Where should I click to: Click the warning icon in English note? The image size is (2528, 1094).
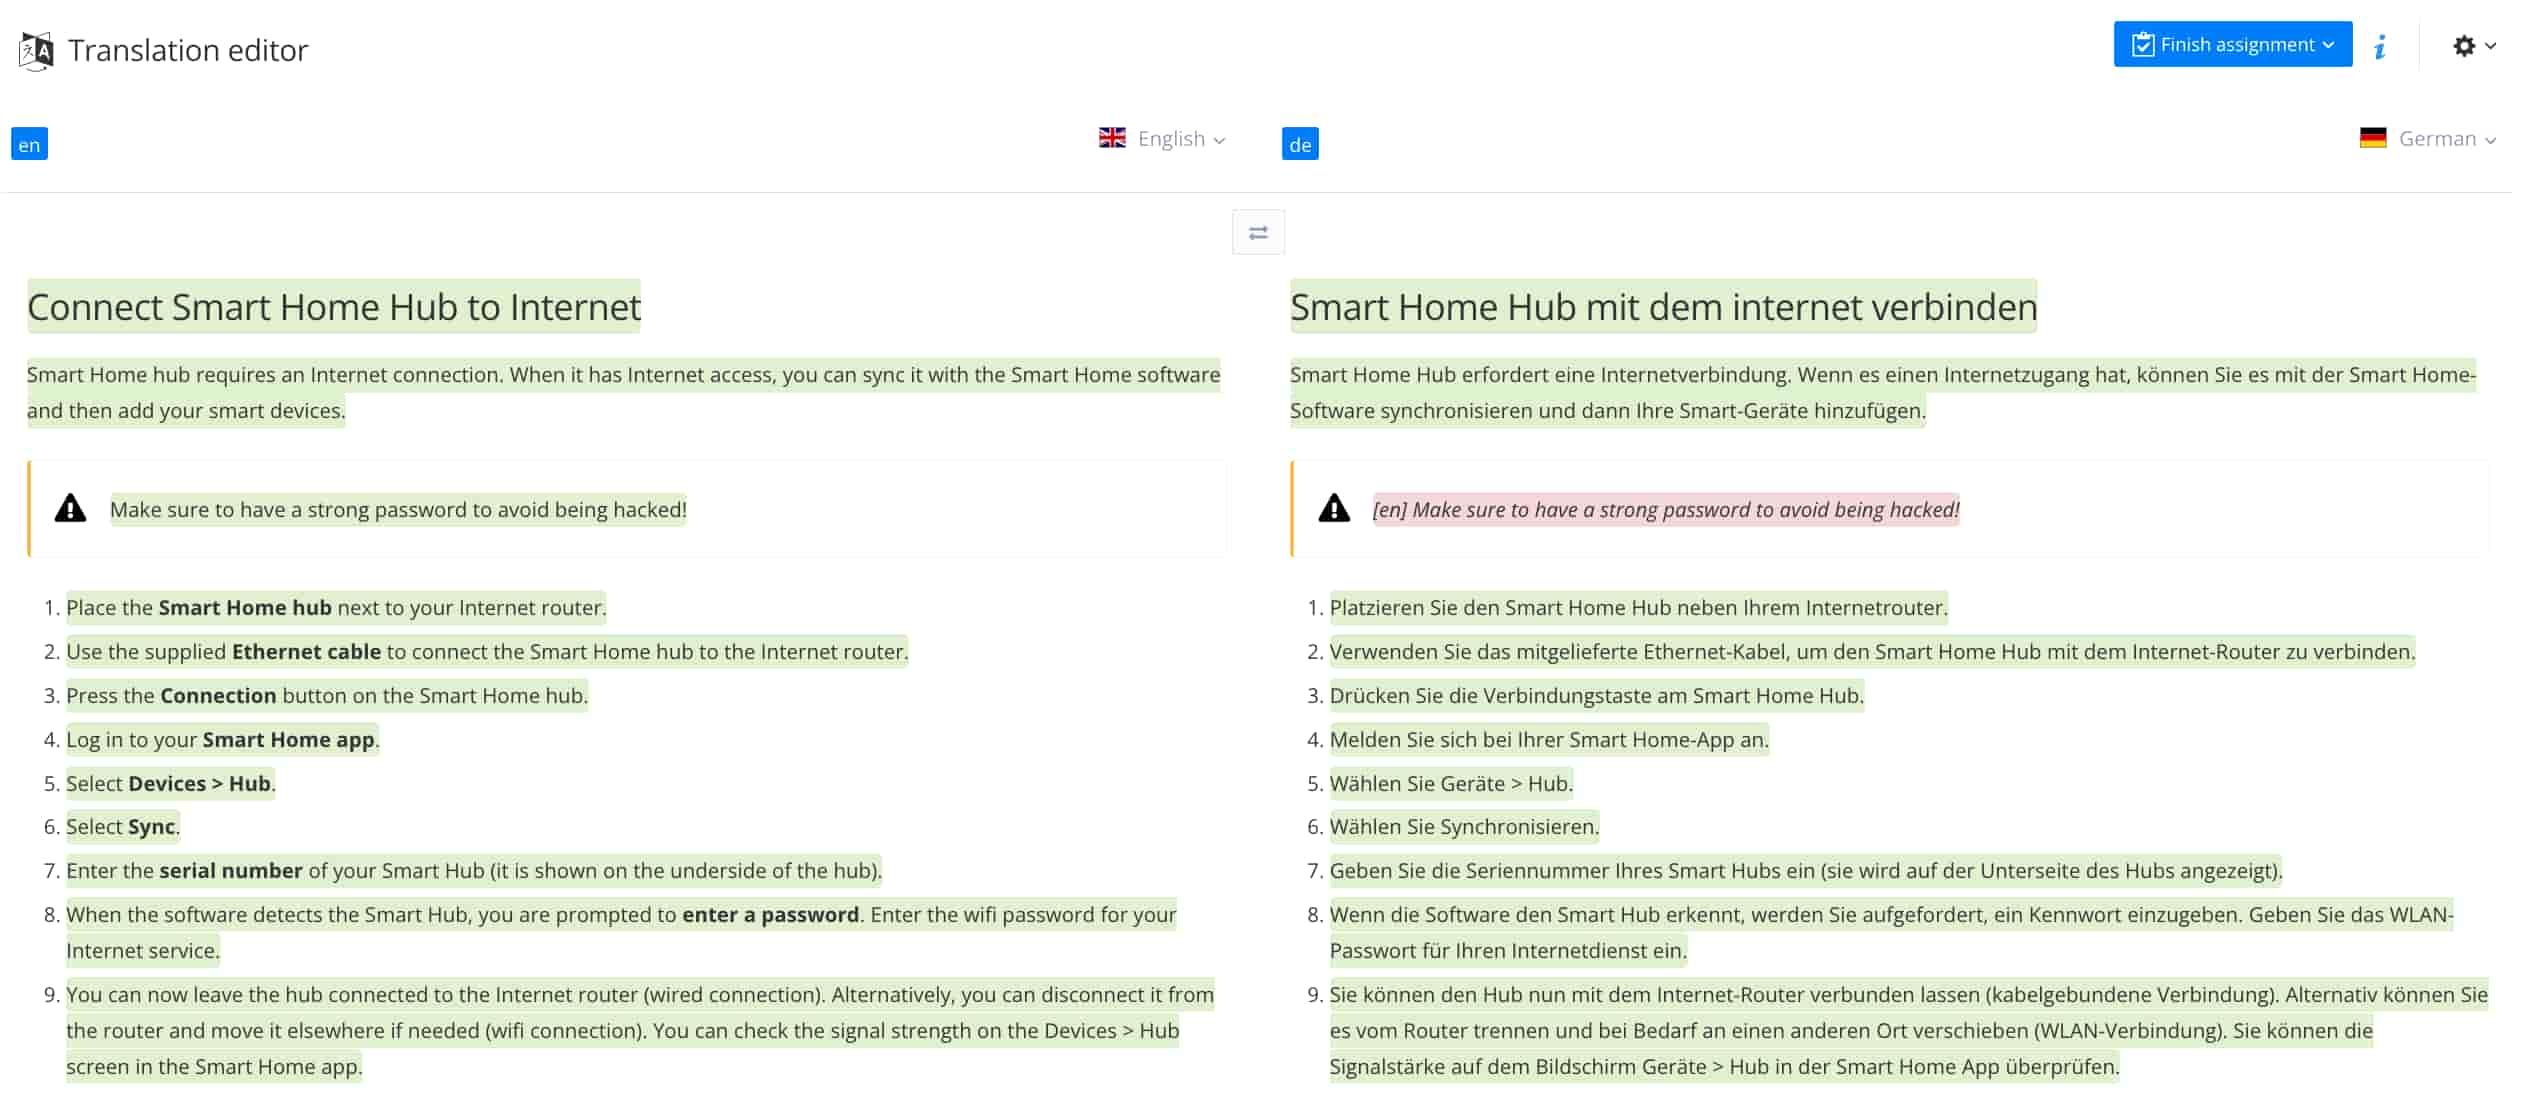70,509
